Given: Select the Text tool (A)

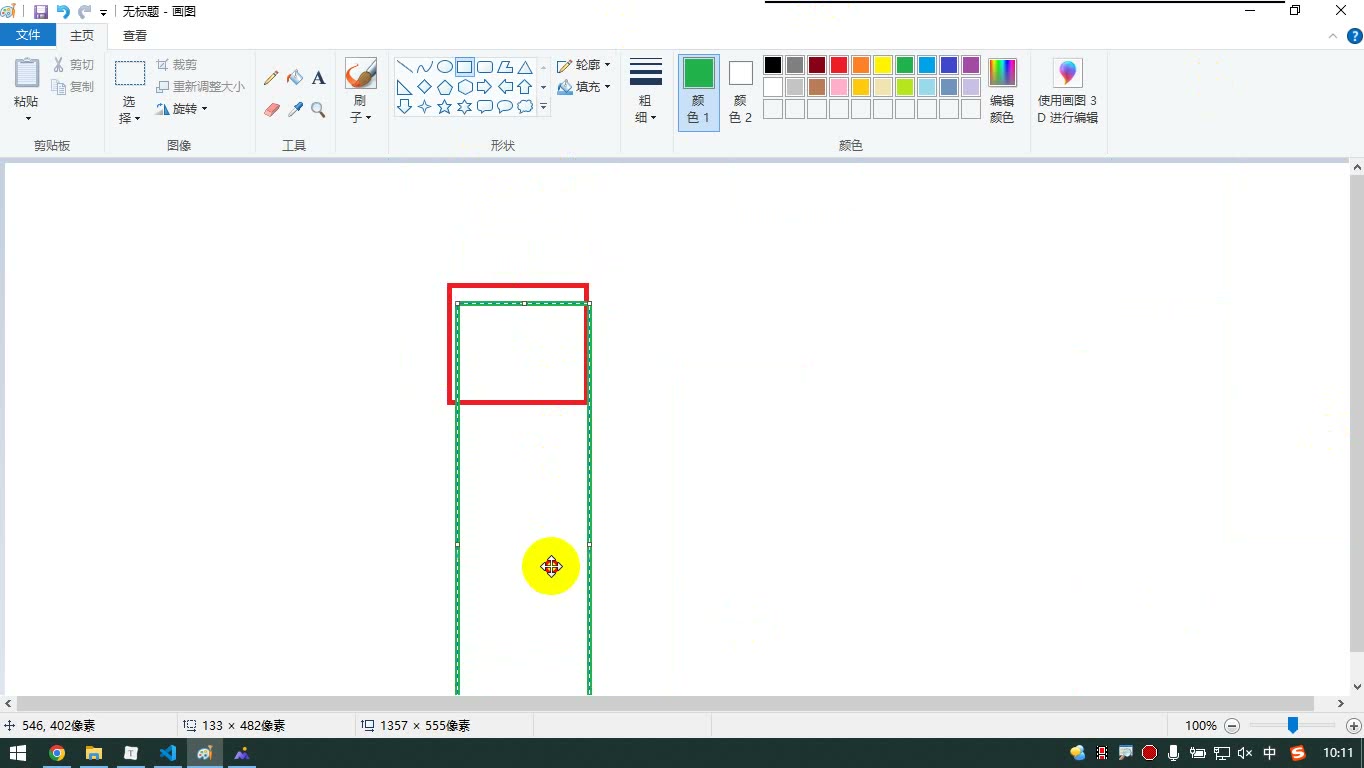Looking at the screenshot, I should pyautogui.click(x=319, y=78).
